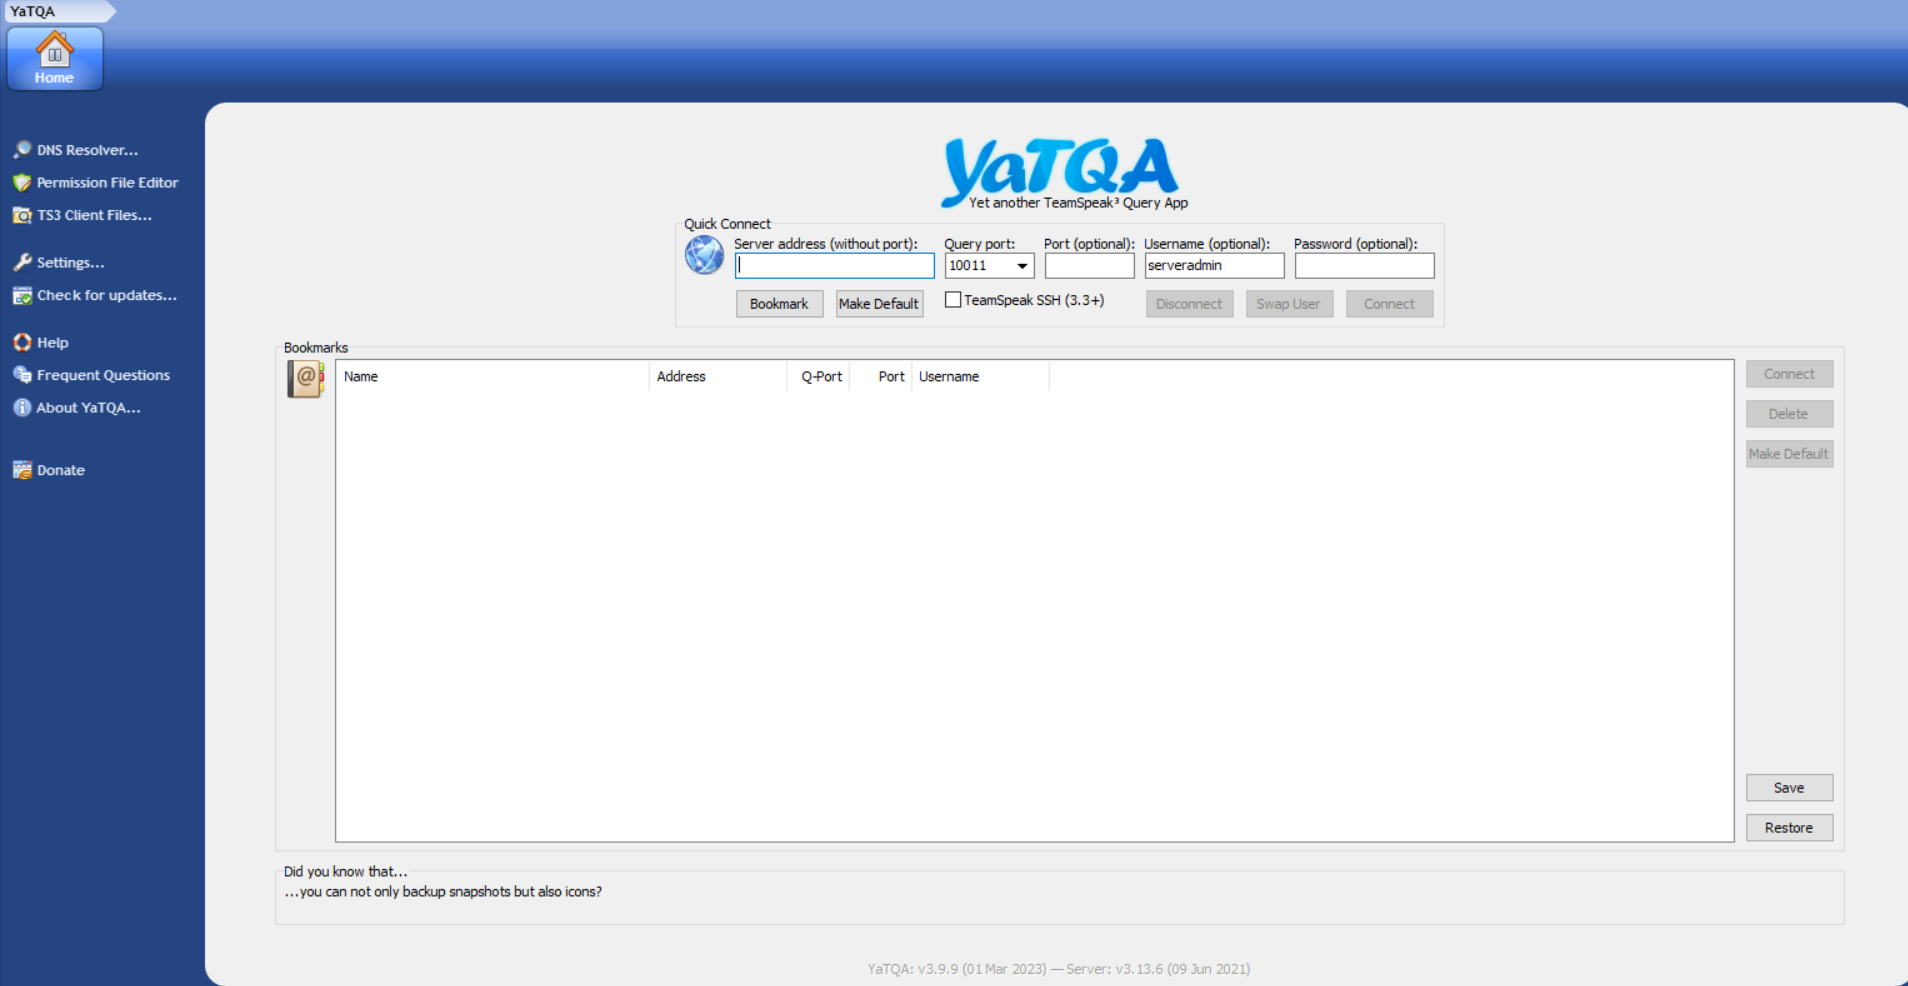1908x986 pixels.
Task: Click the Make Default button in Quick Connect
Action: (879, 304)
